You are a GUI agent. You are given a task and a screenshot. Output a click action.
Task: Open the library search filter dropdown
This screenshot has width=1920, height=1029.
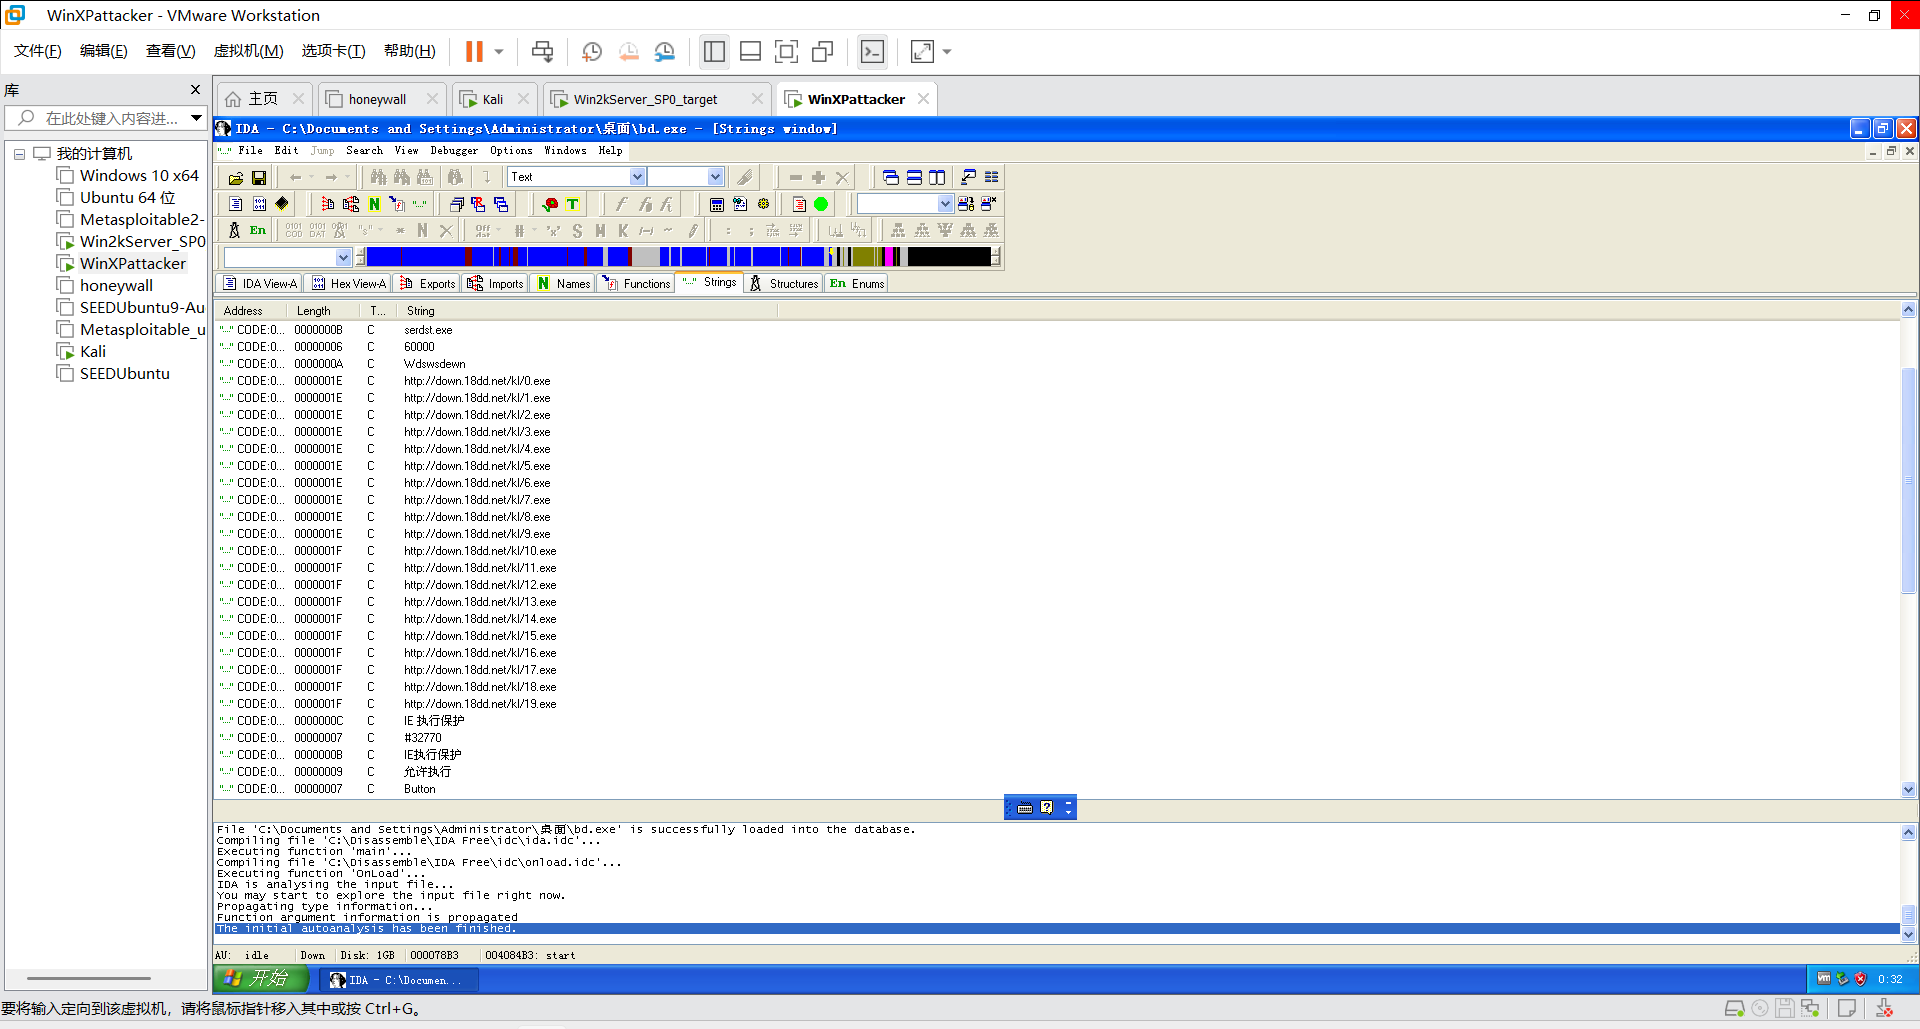pyautogui.click(x=196, y=118)
